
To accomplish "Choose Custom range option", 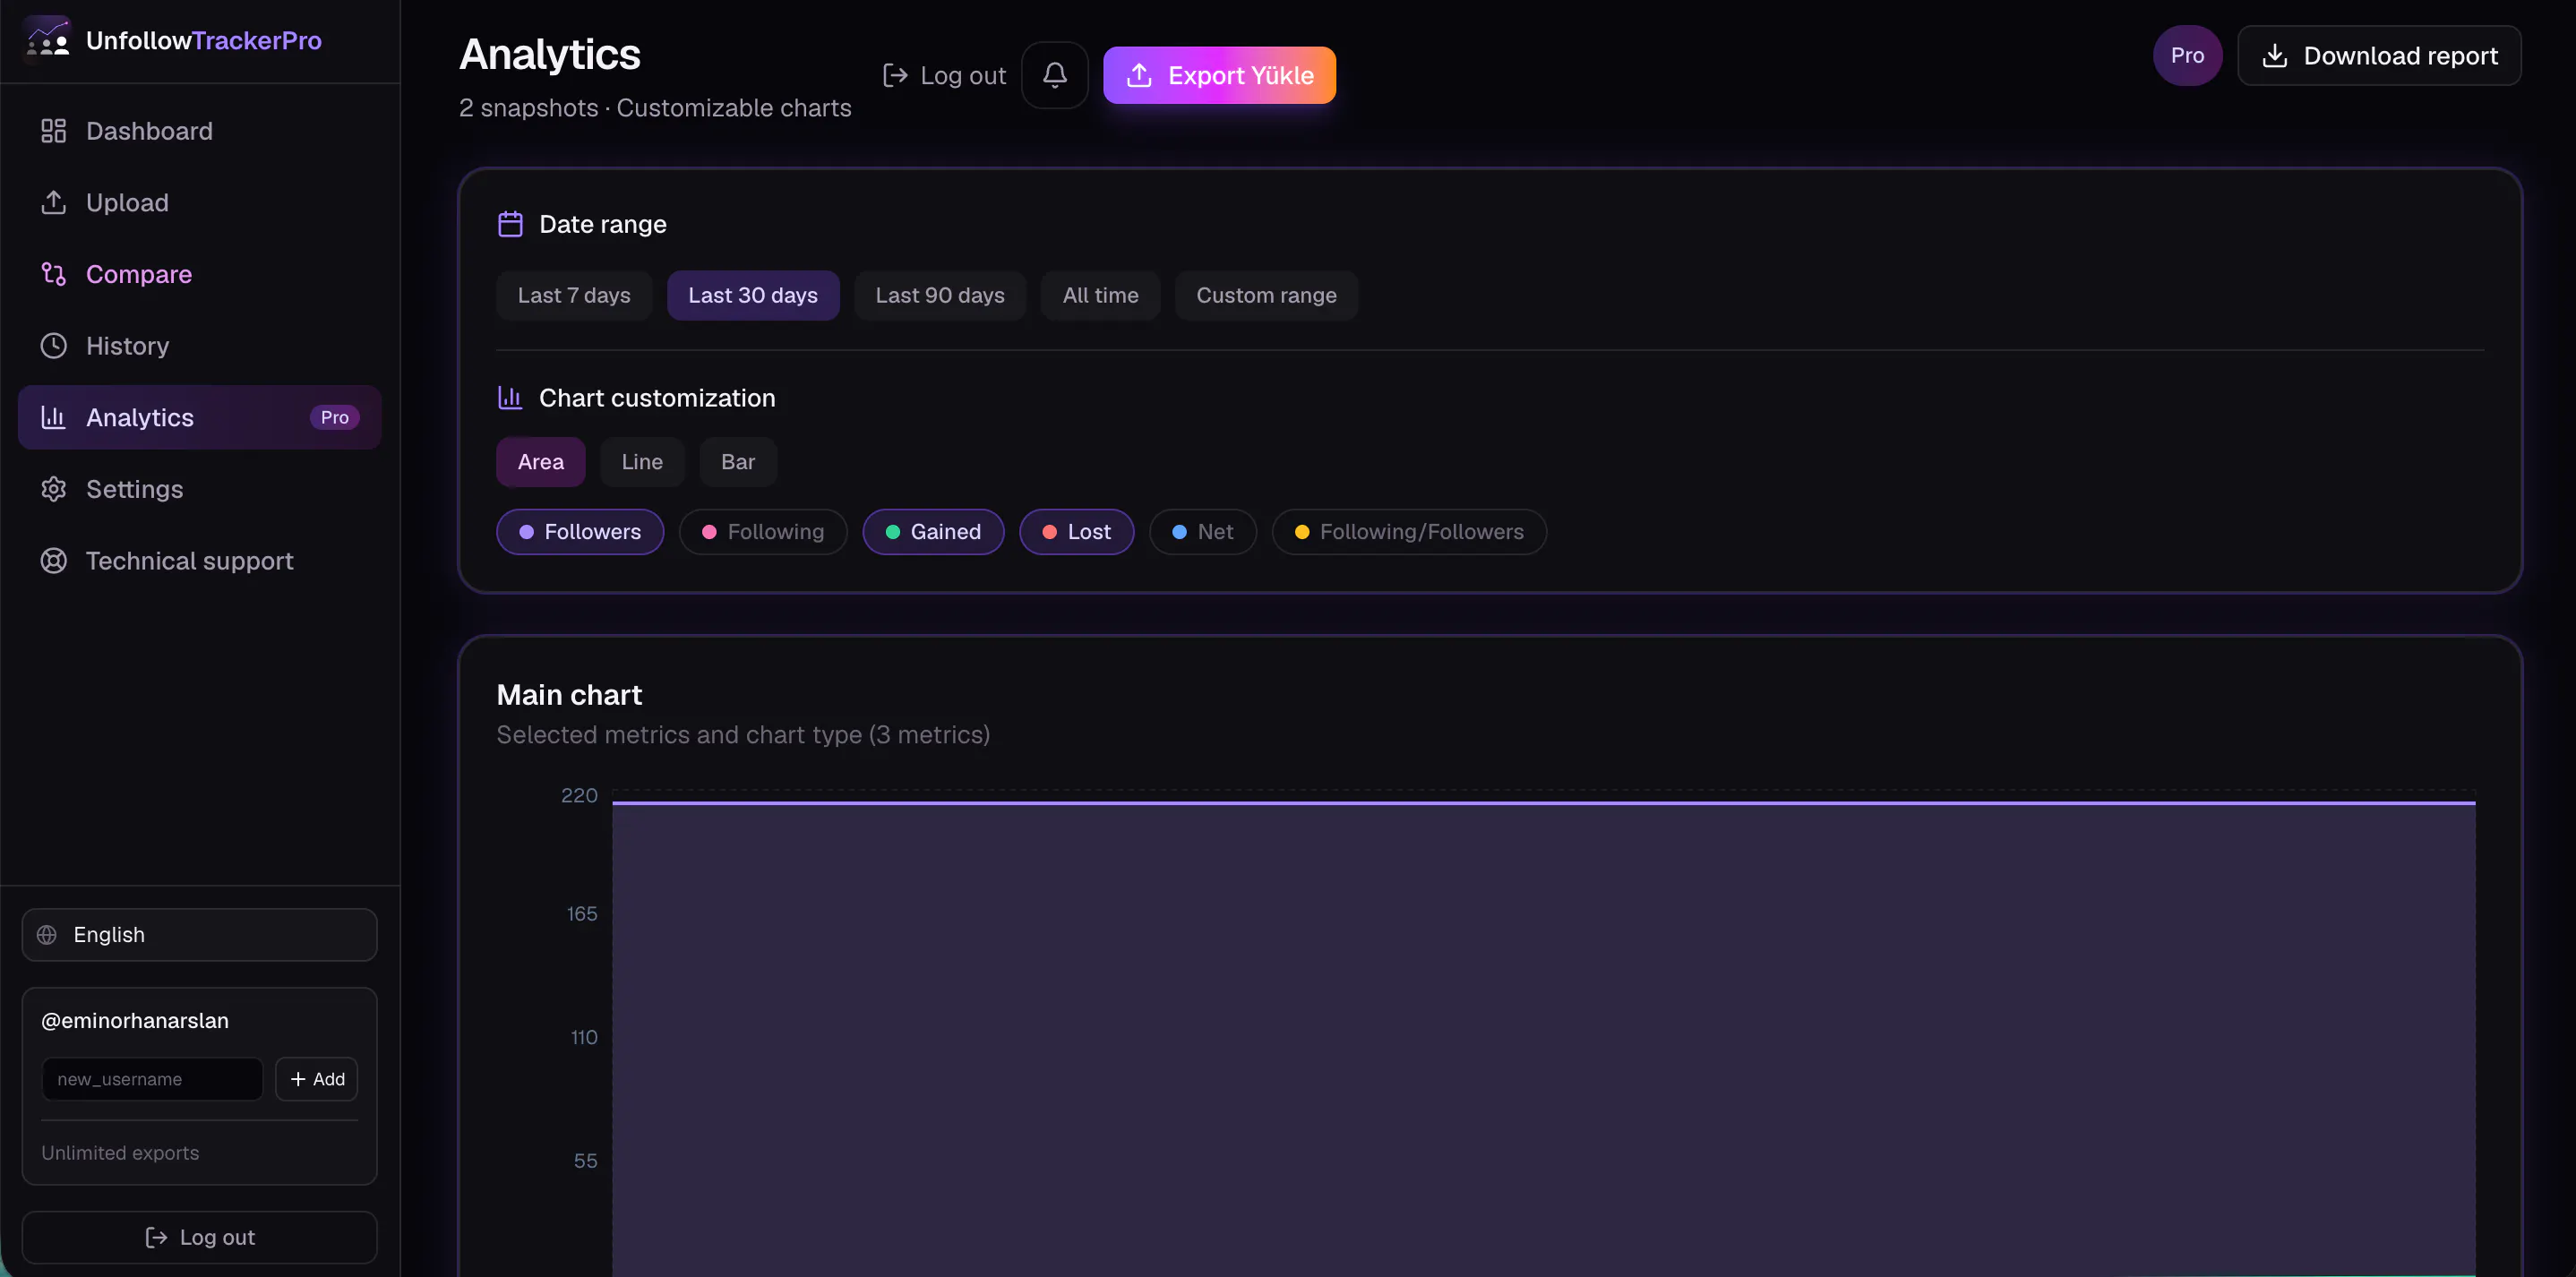I will pos(1266,295).
